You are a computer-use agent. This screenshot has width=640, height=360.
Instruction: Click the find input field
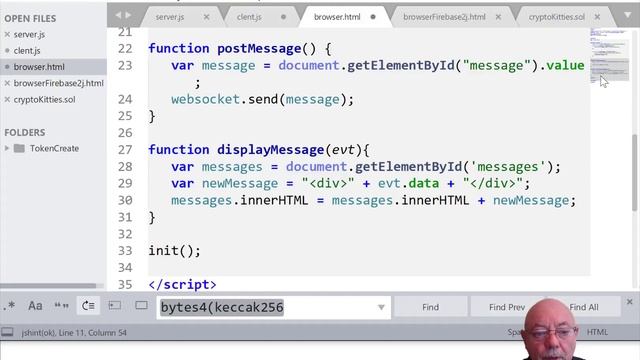pyautogui.click(x=273, y=307)
